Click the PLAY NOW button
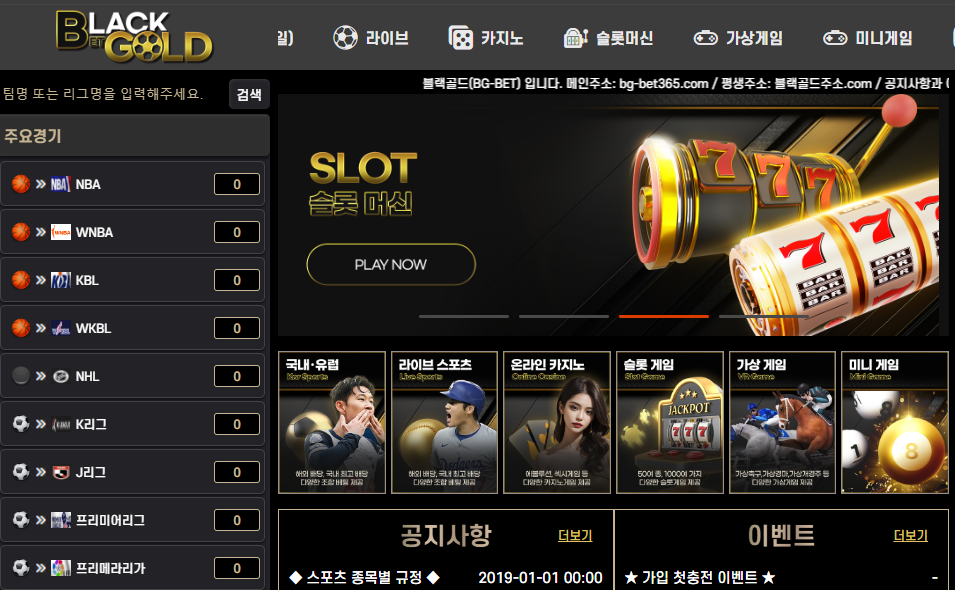The height and width of the screenshot is (590, 955). coord(391,264)
